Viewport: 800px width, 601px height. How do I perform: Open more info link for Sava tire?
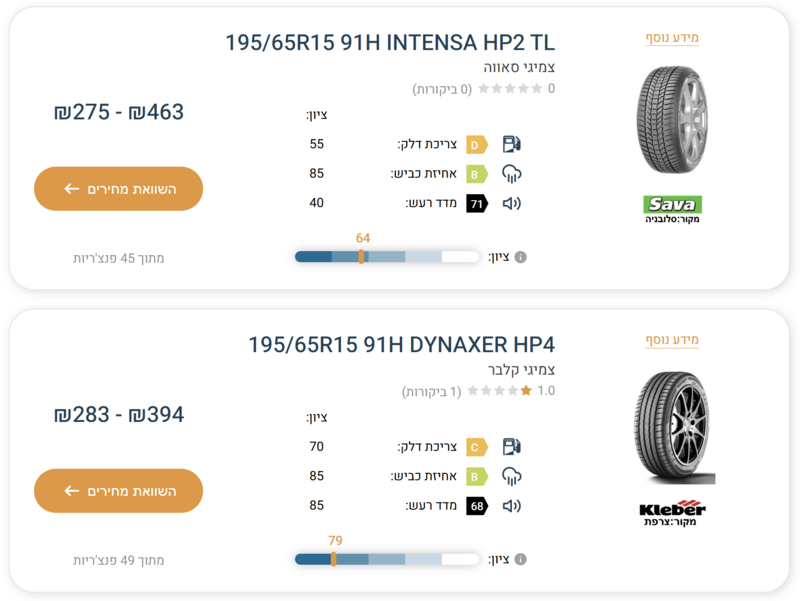(672, 38)
